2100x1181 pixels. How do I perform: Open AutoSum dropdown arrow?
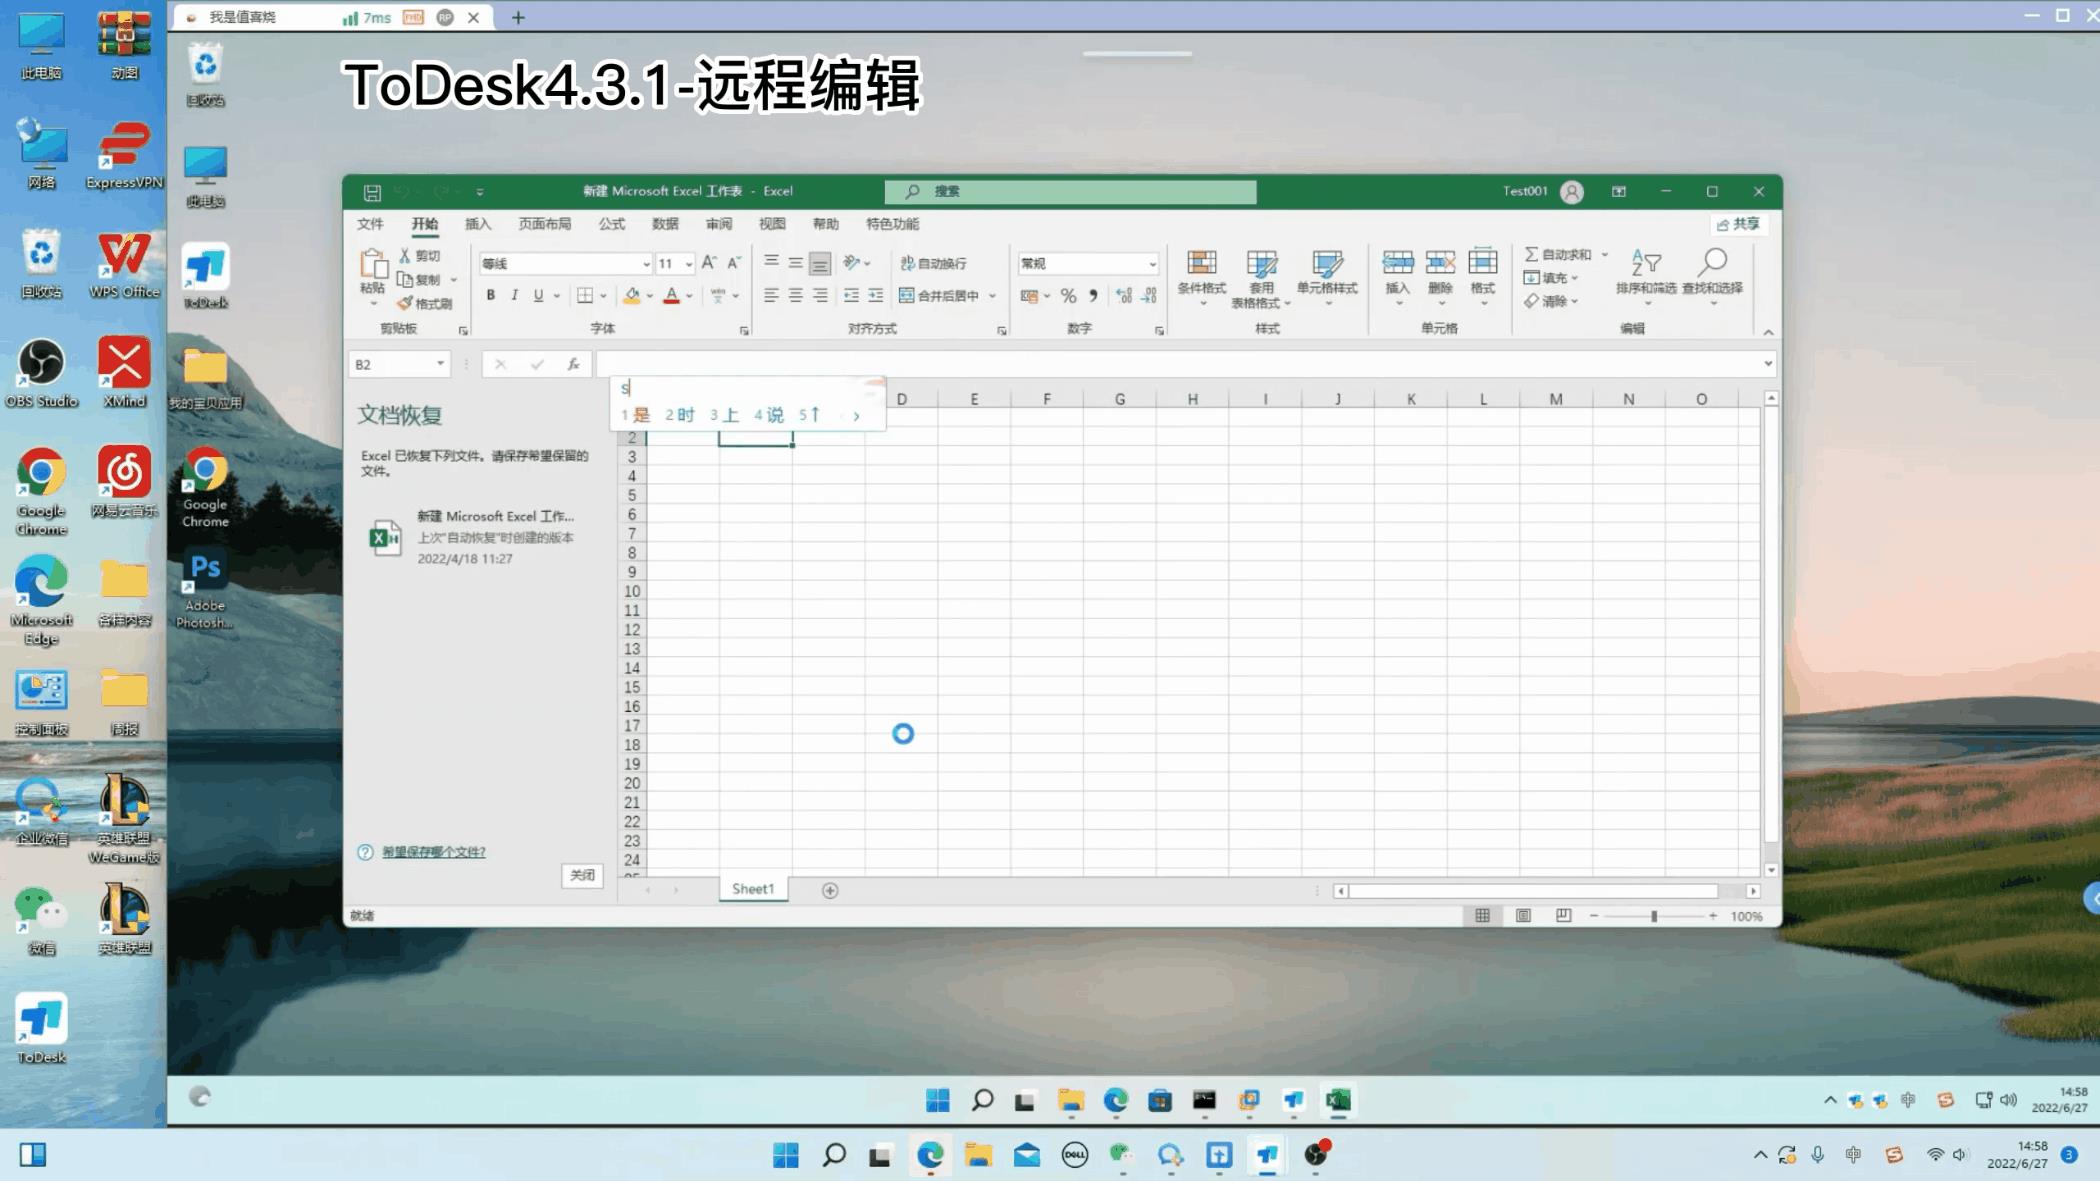click(1605, 255)
